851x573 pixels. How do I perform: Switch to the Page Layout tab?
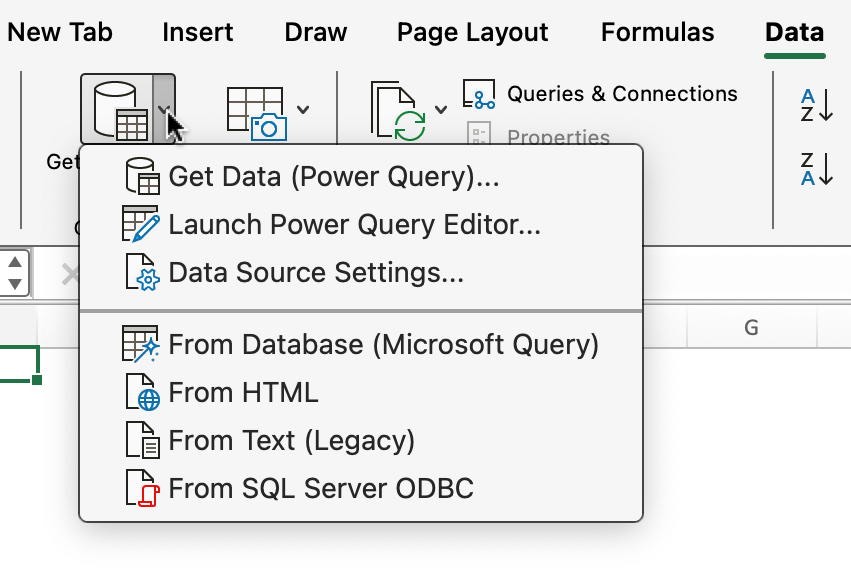[472, 32]
